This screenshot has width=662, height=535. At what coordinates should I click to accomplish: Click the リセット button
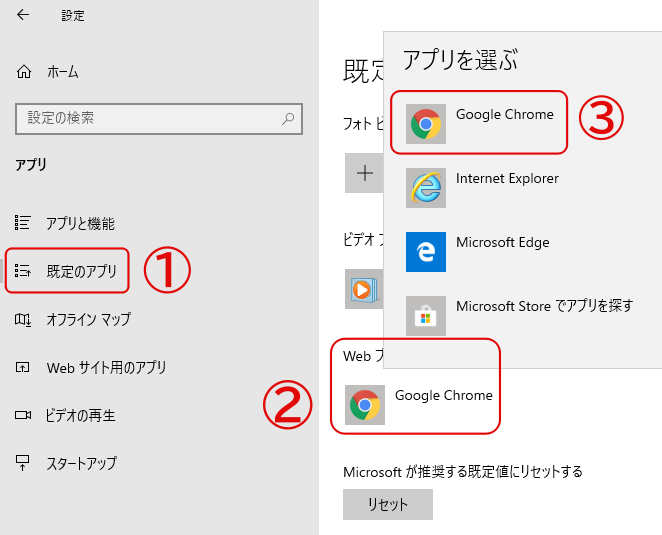pos(388,504)
